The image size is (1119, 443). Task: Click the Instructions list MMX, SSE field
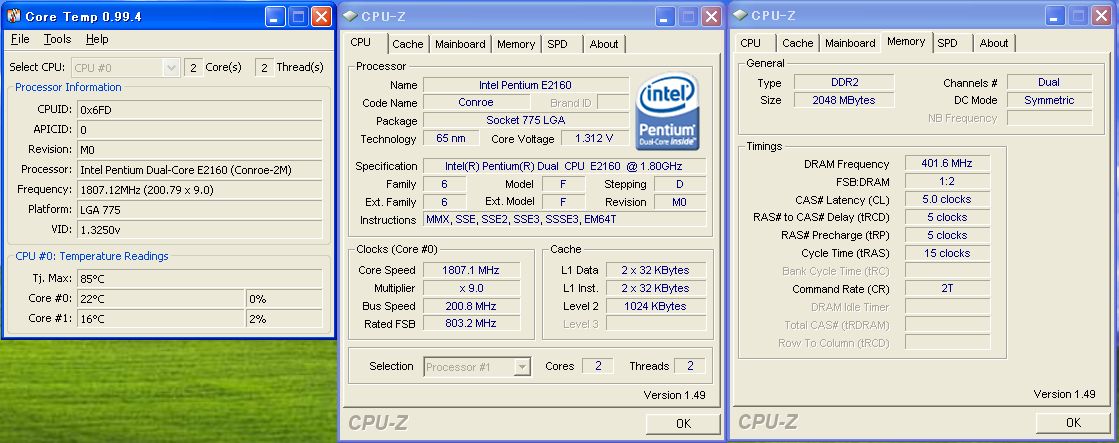pyautogui.click(x=564, y=220)
